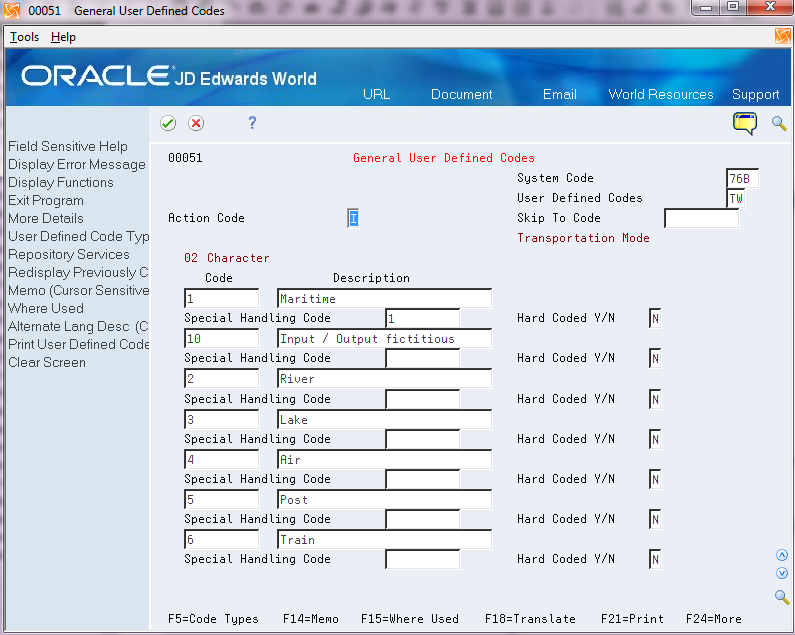Open the URL header tab
Screen dimensions: 795x635
coord(376,94)
